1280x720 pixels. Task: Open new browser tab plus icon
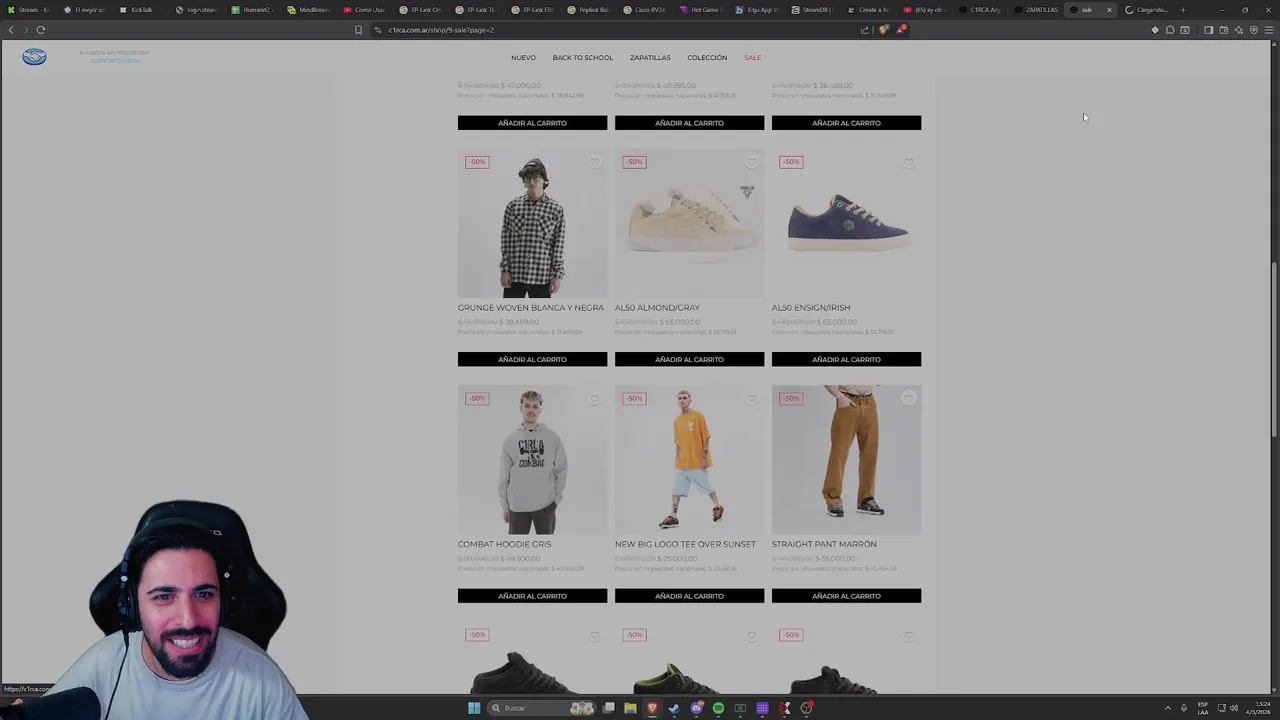1183,10
